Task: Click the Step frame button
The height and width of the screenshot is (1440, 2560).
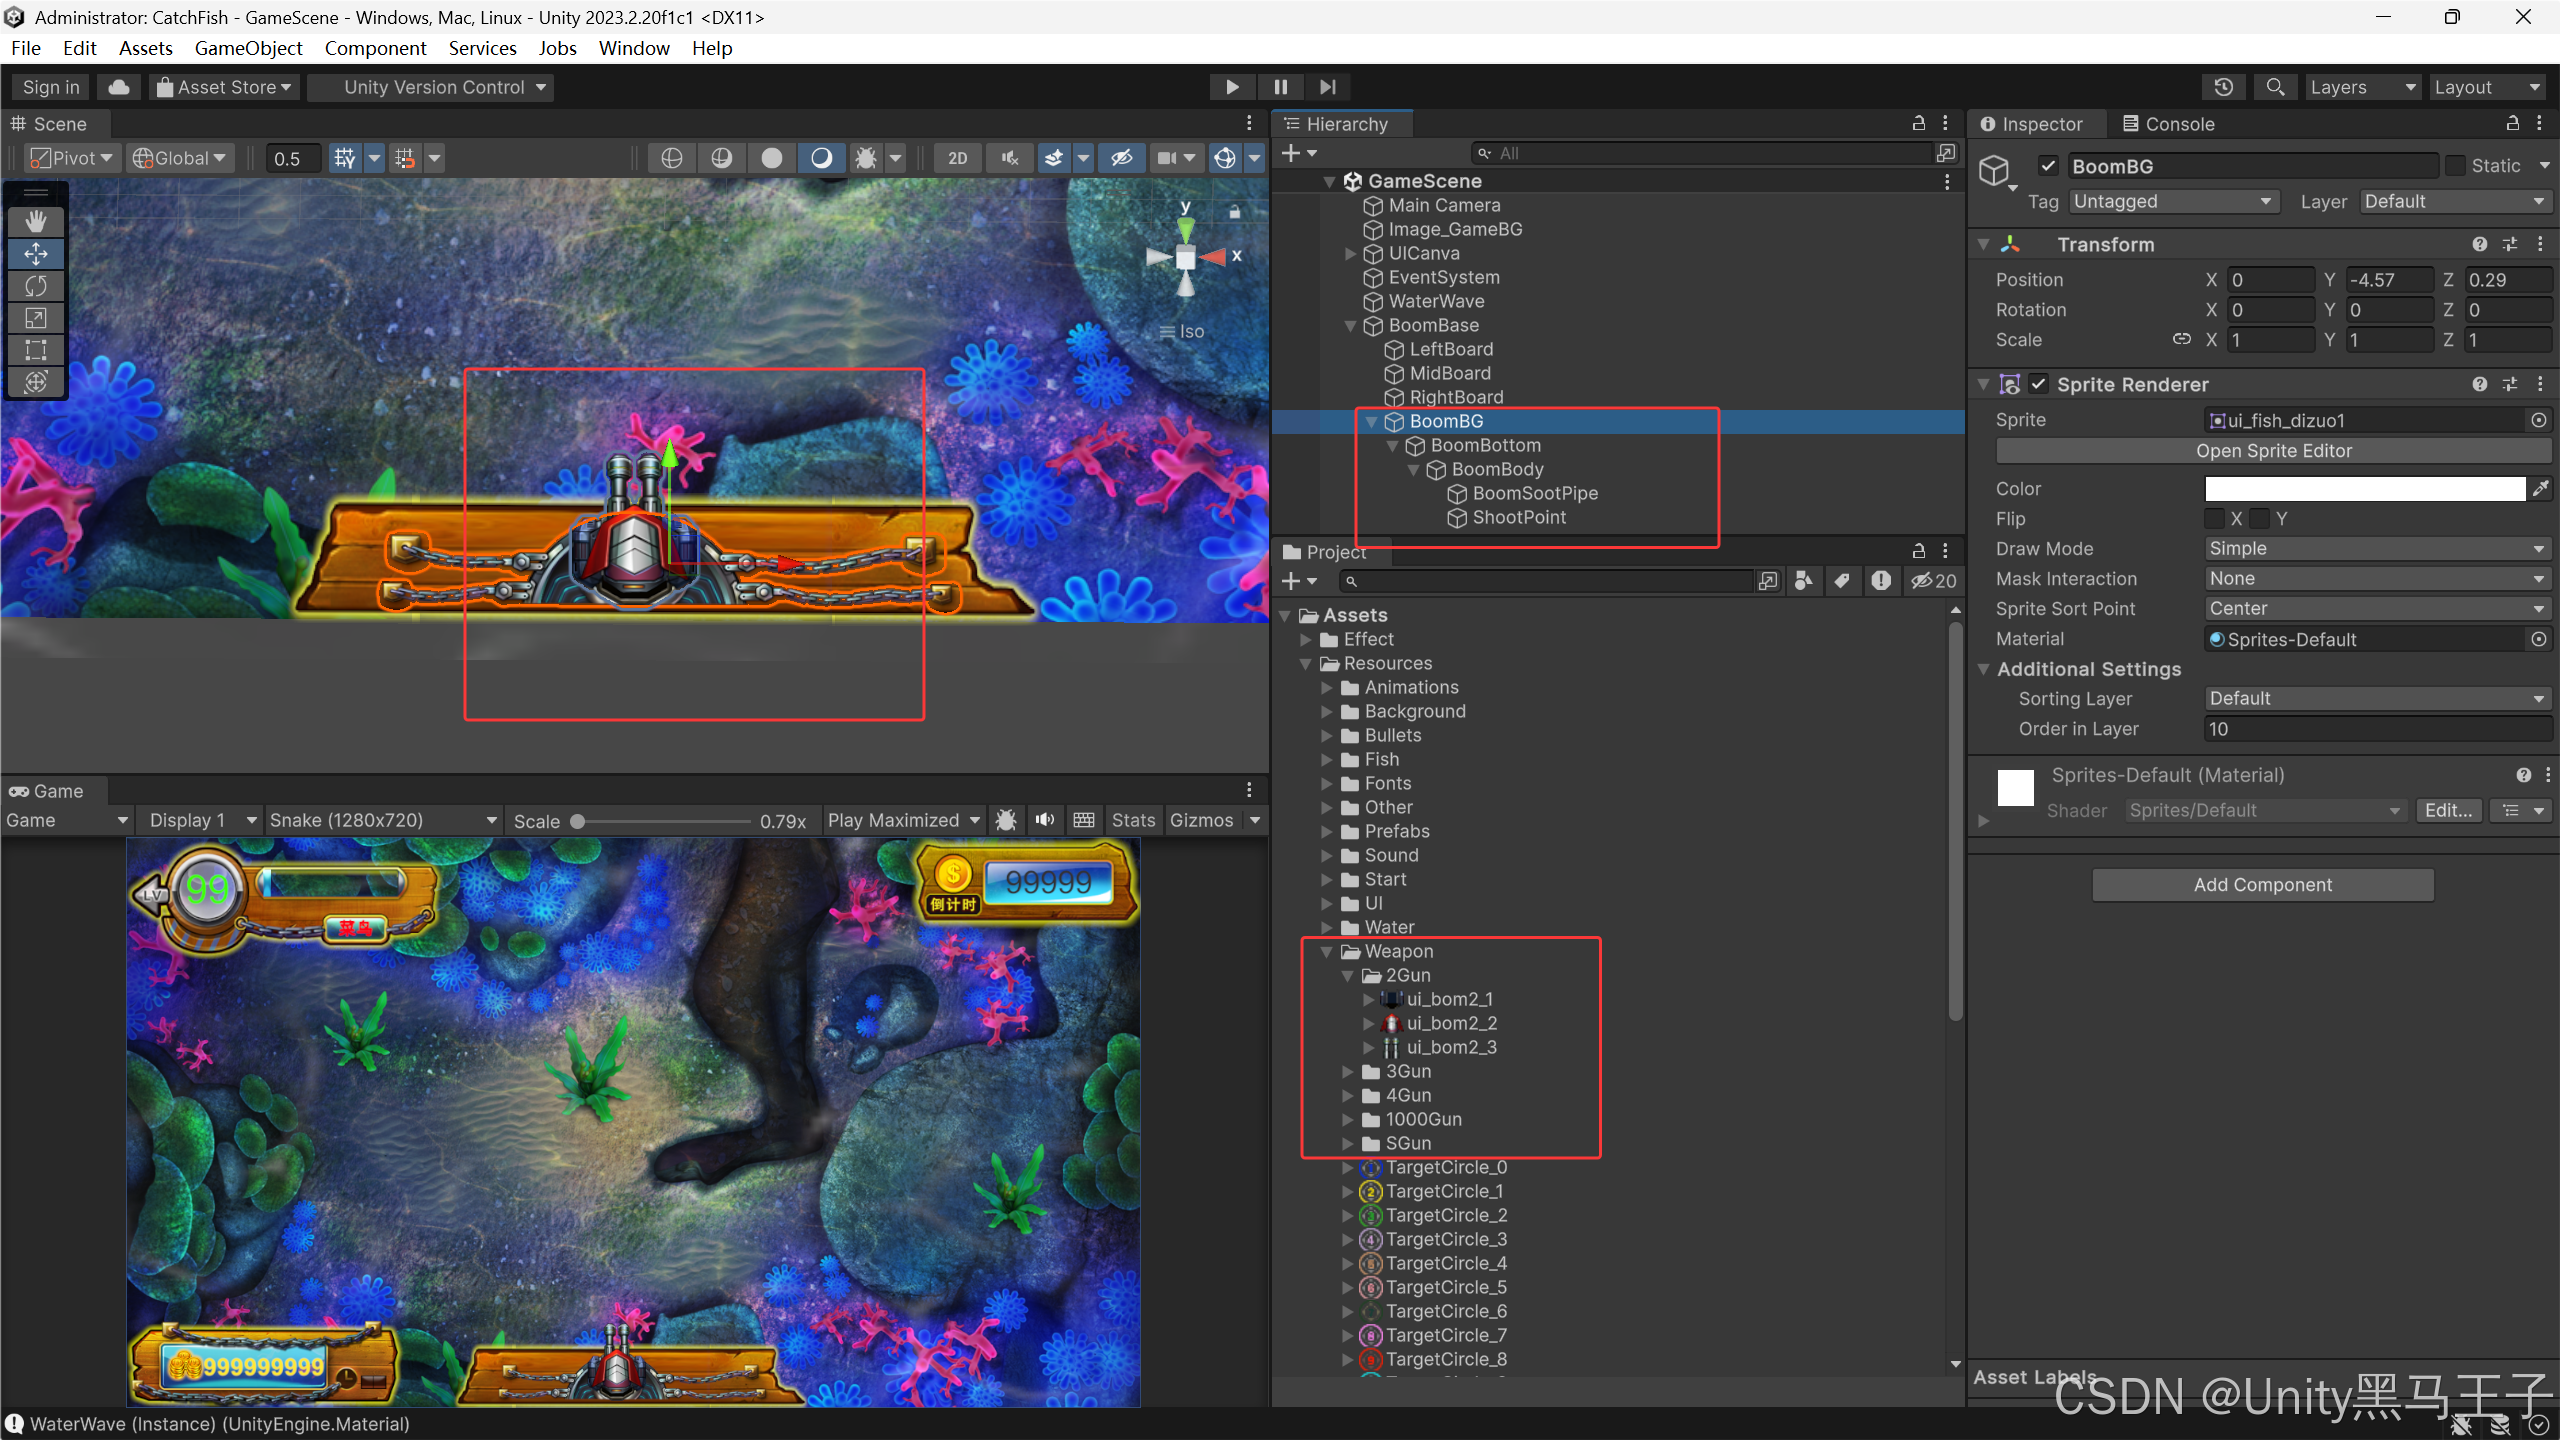Action: tap(1327, 87)
